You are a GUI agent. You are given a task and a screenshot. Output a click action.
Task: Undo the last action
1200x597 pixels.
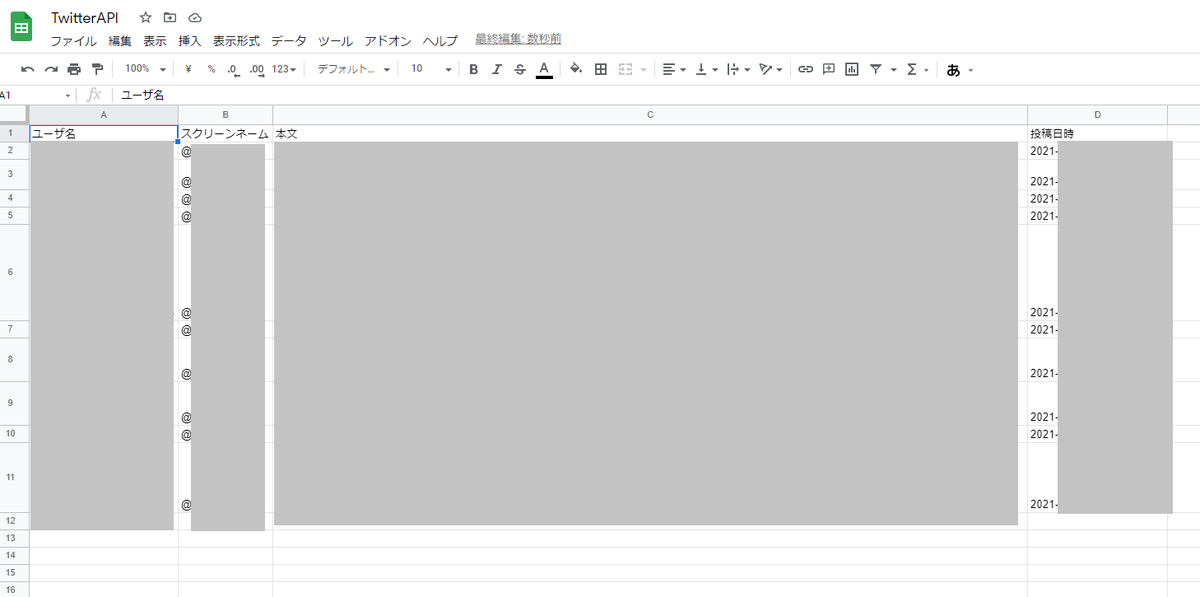point(27,69)
